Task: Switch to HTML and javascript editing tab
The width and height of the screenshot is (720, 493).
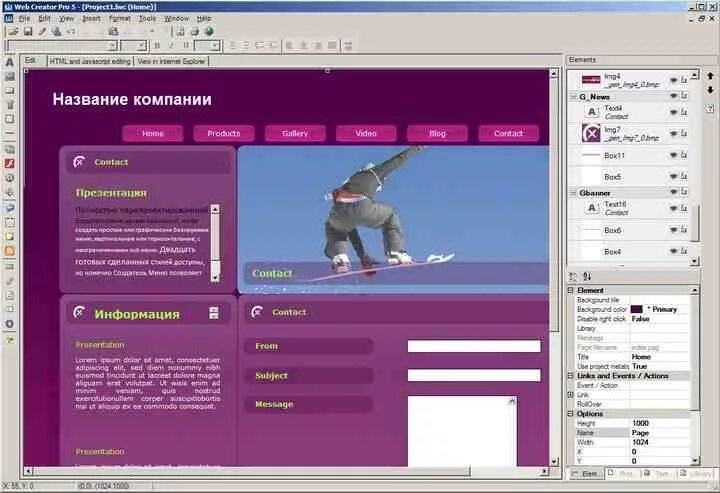Action: [x=90, y=62]
